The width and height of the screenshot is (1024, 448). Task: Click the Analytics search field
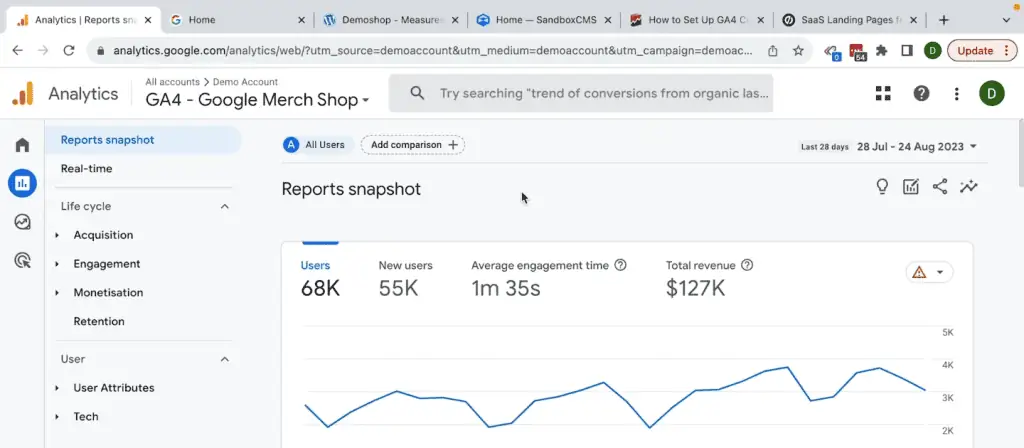(x=581, y=93)
